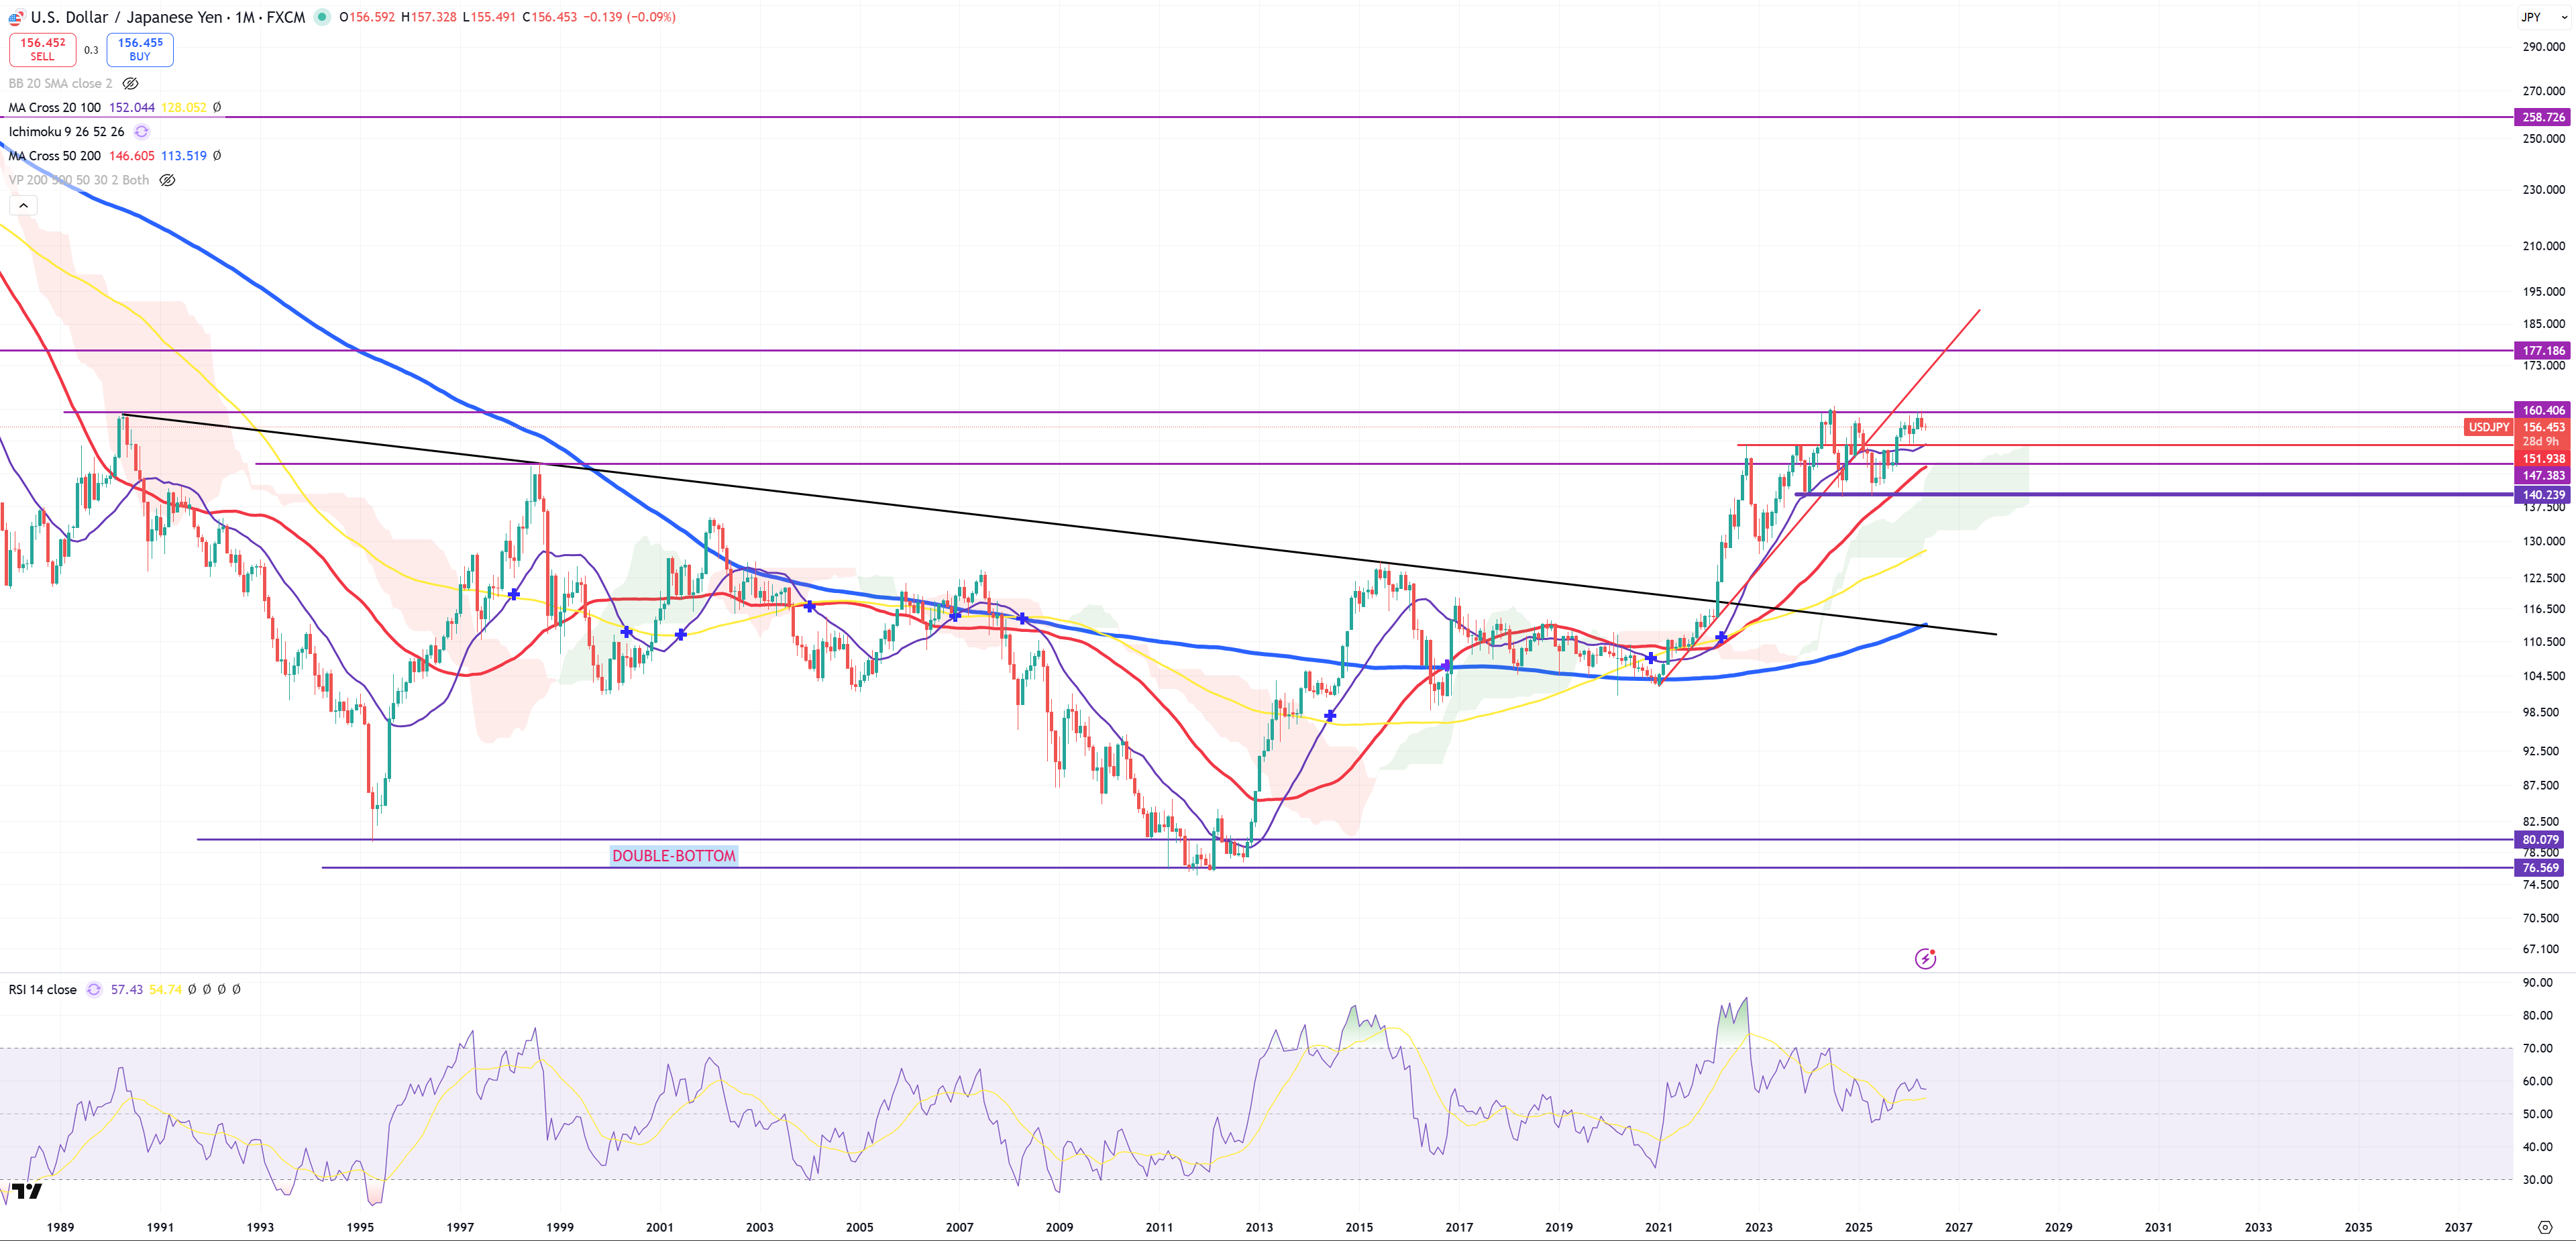The image size is (2576, 1241).
Task: Click the green market status dot
Action: (322, 17)
